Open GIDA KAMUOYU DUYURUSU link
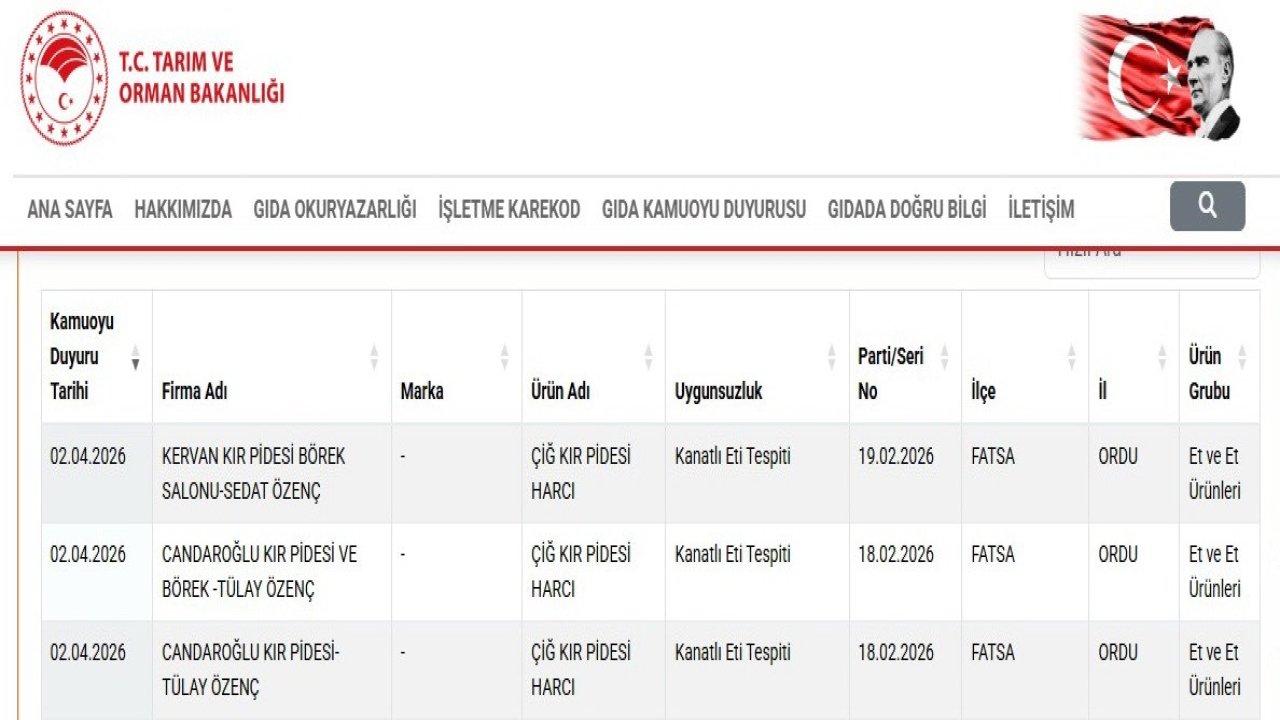Viewport: 1280px width, 720px height. [704, 209]
